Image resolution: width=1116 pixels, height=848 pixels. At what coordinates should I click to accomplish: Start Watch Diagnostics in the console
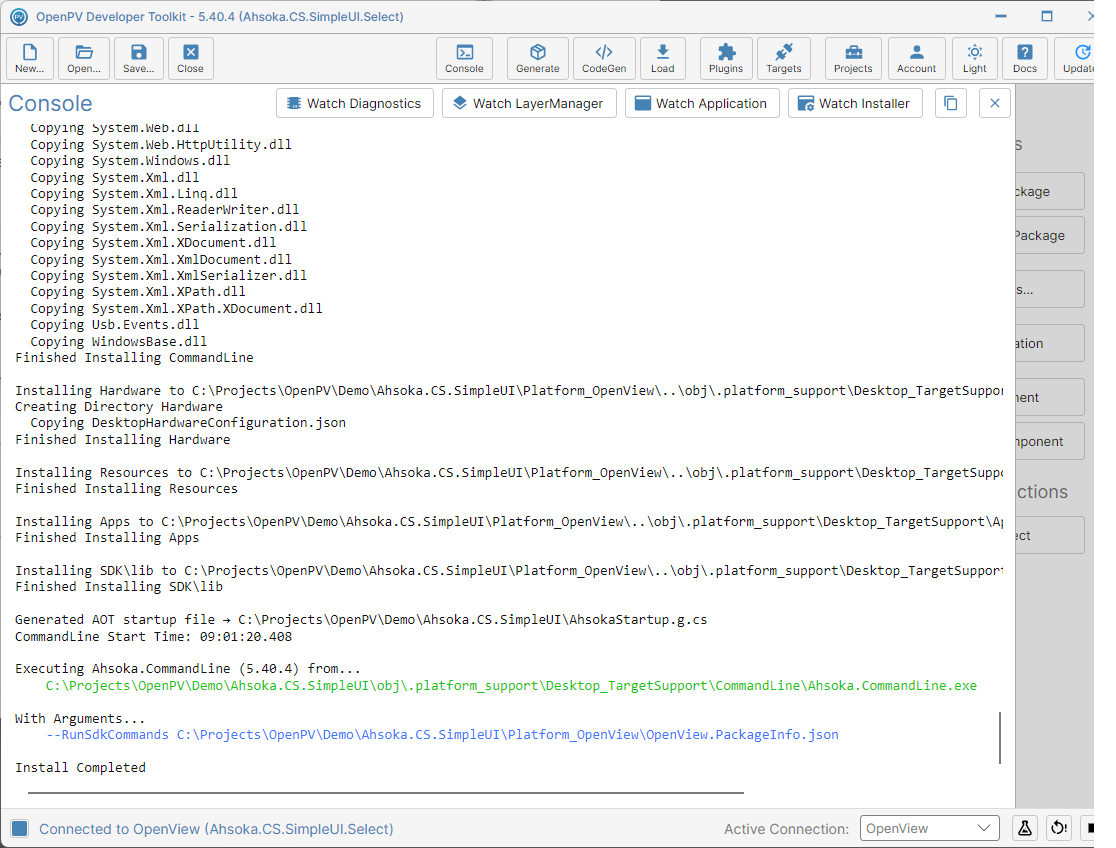(x=354, y=103)
